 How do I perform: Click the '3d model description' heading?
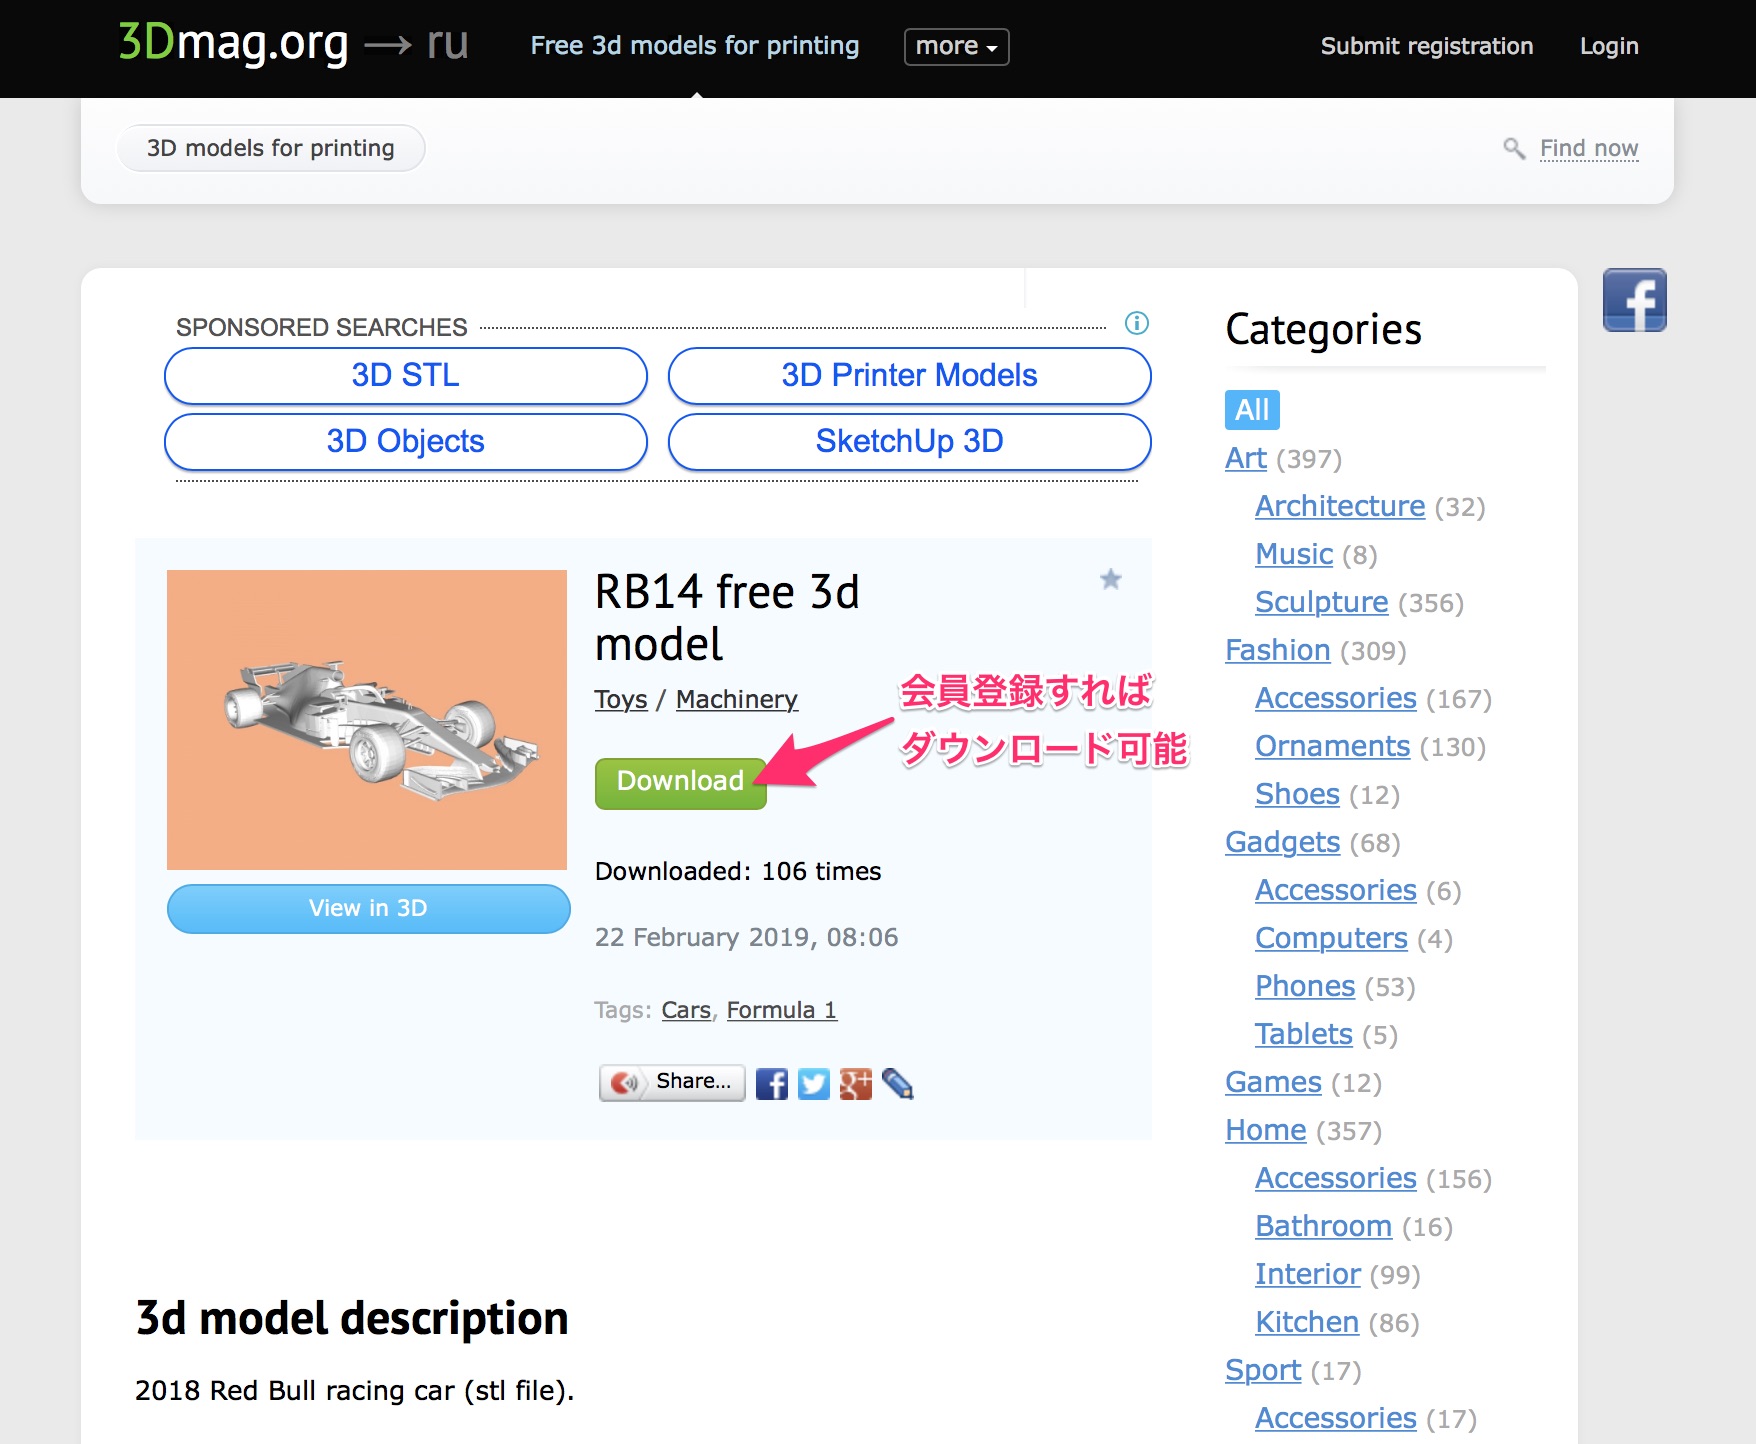point(352,1318)
